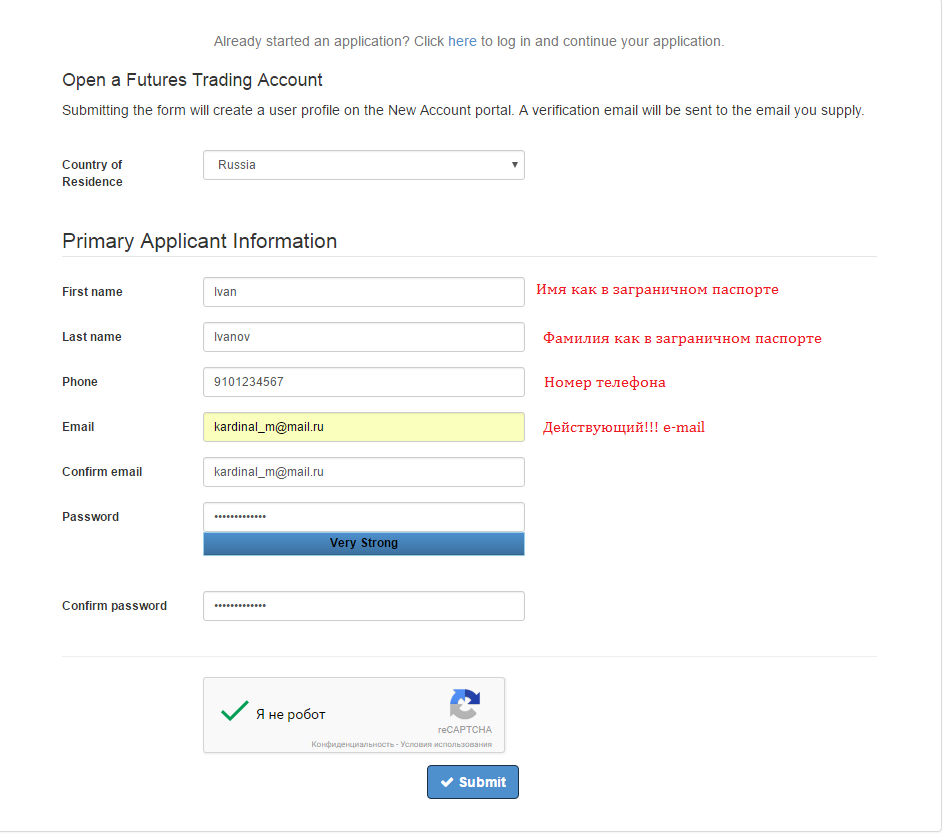
Task: Focus the First name field containing Ivan
Action: (x=364, y=292)
